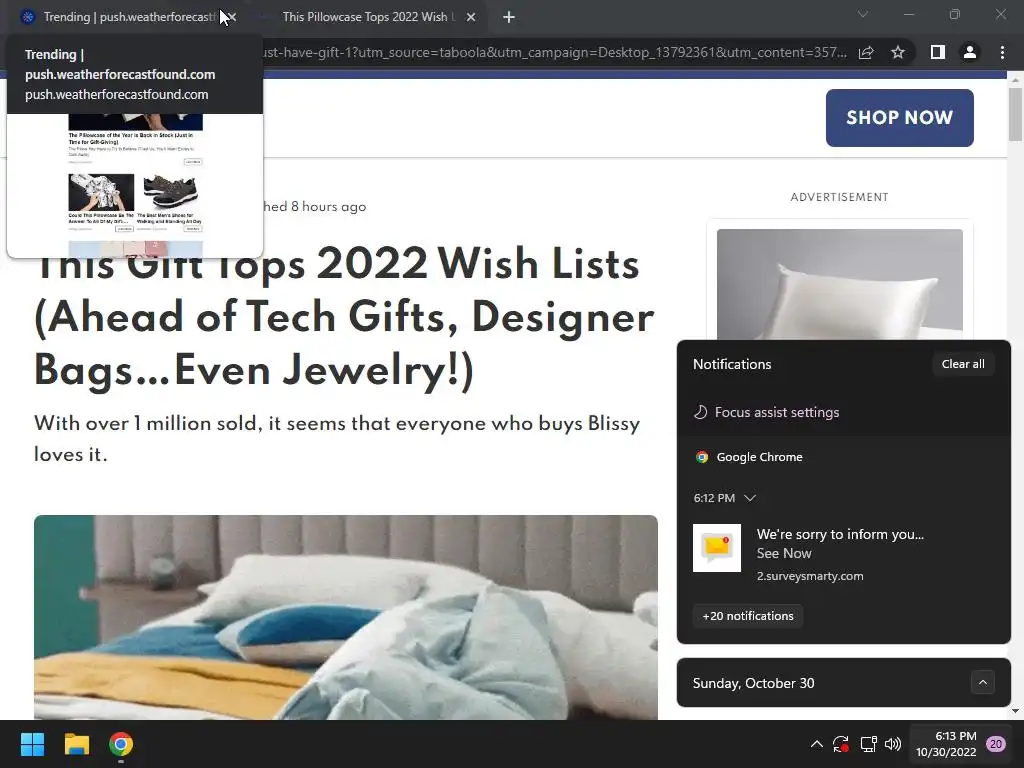Open the volume speaker tray icon
The image size is (1024, 768).
click(893, 744)
